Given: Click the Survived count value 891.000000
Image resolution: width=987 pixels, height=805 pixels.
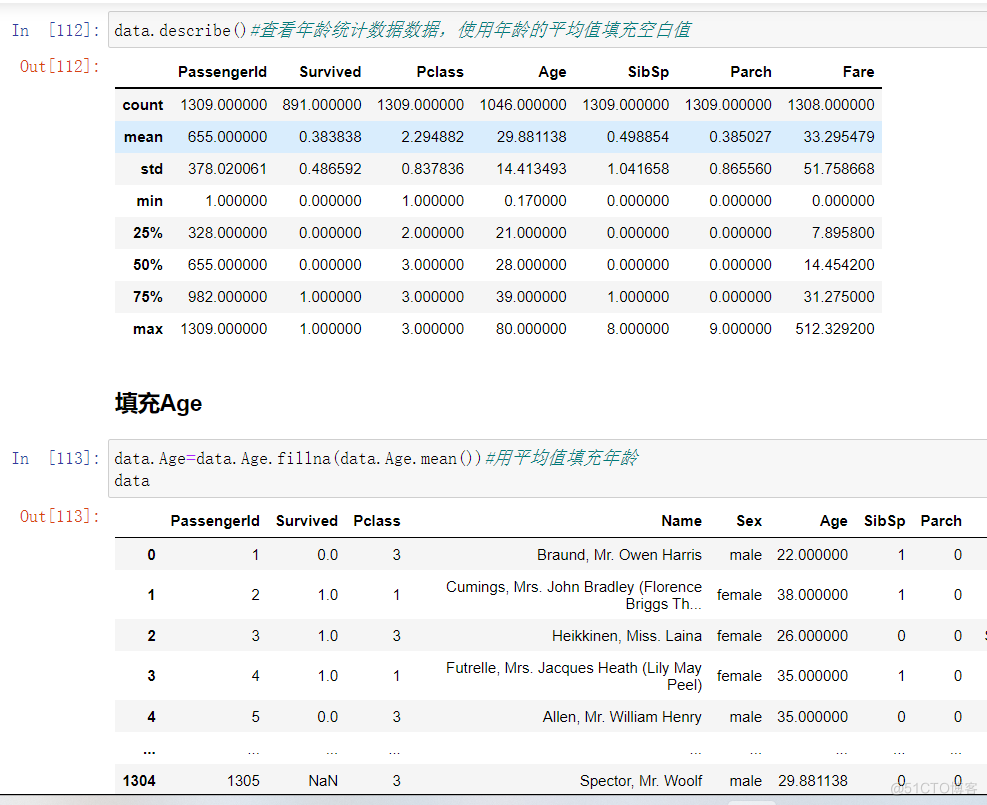Looking at the screenshot, I should (322, 104).
